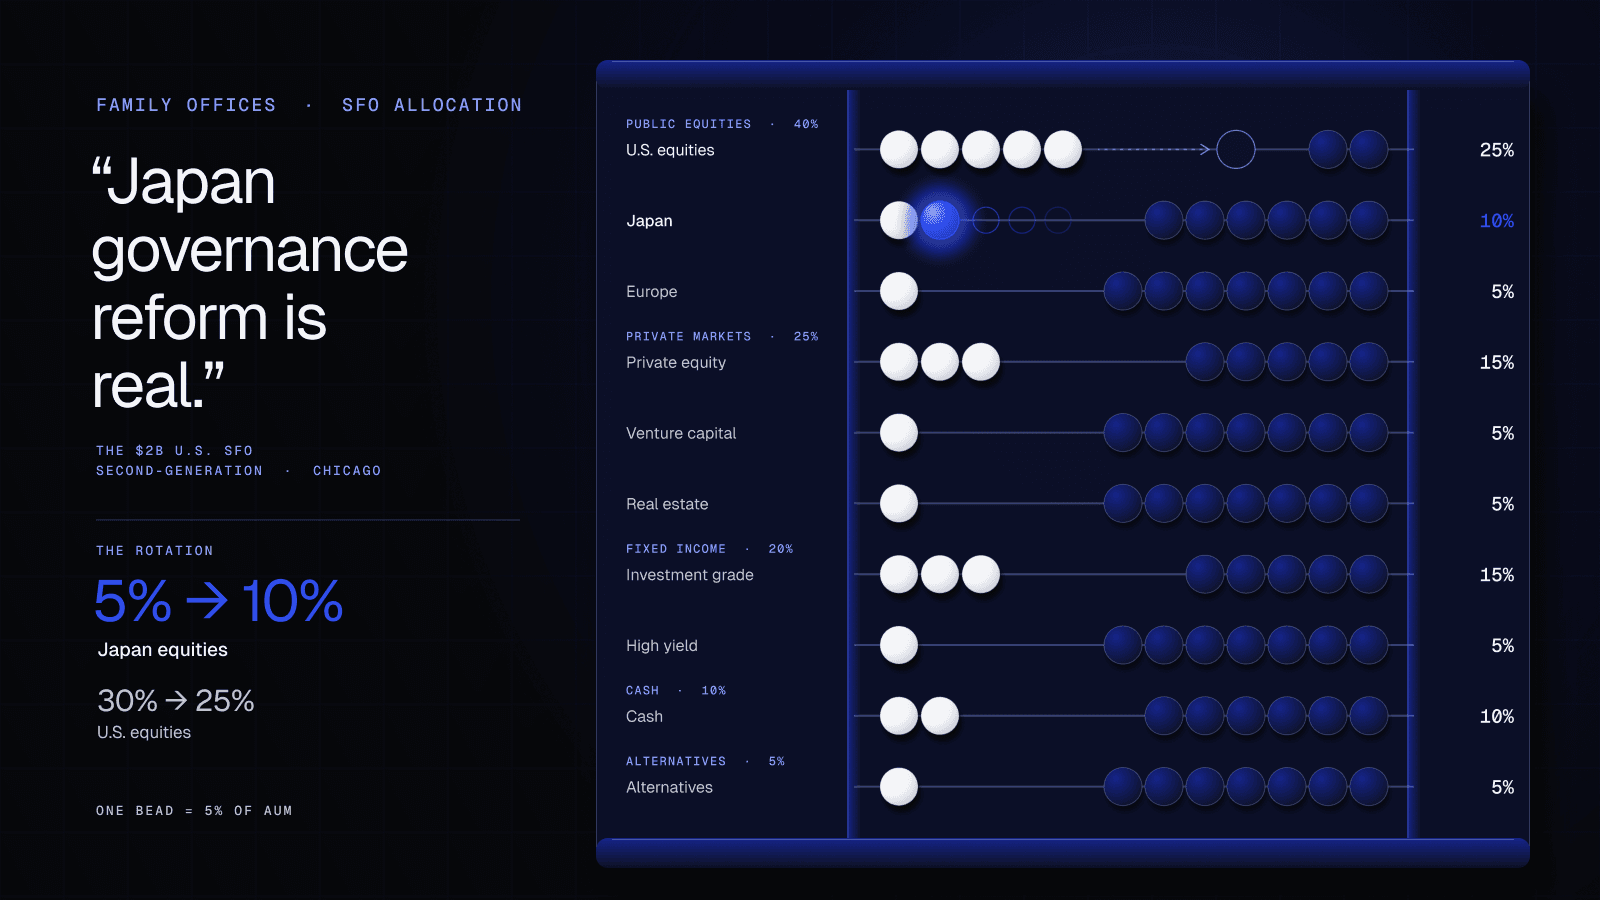The height and width of the screenshot is (900, 1600).
Task: Click the PUBLIC EQUITIES 40% group label
Action: point(722,124)
